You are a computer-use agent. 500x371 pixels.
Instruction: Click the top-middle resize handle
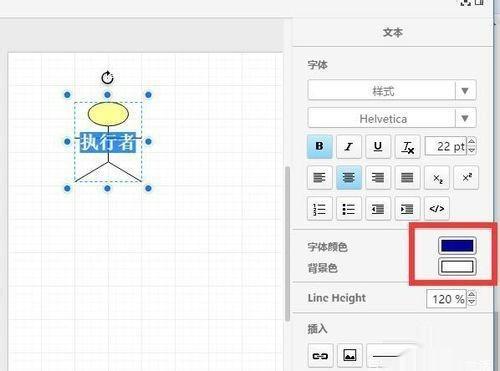point(107,95)
